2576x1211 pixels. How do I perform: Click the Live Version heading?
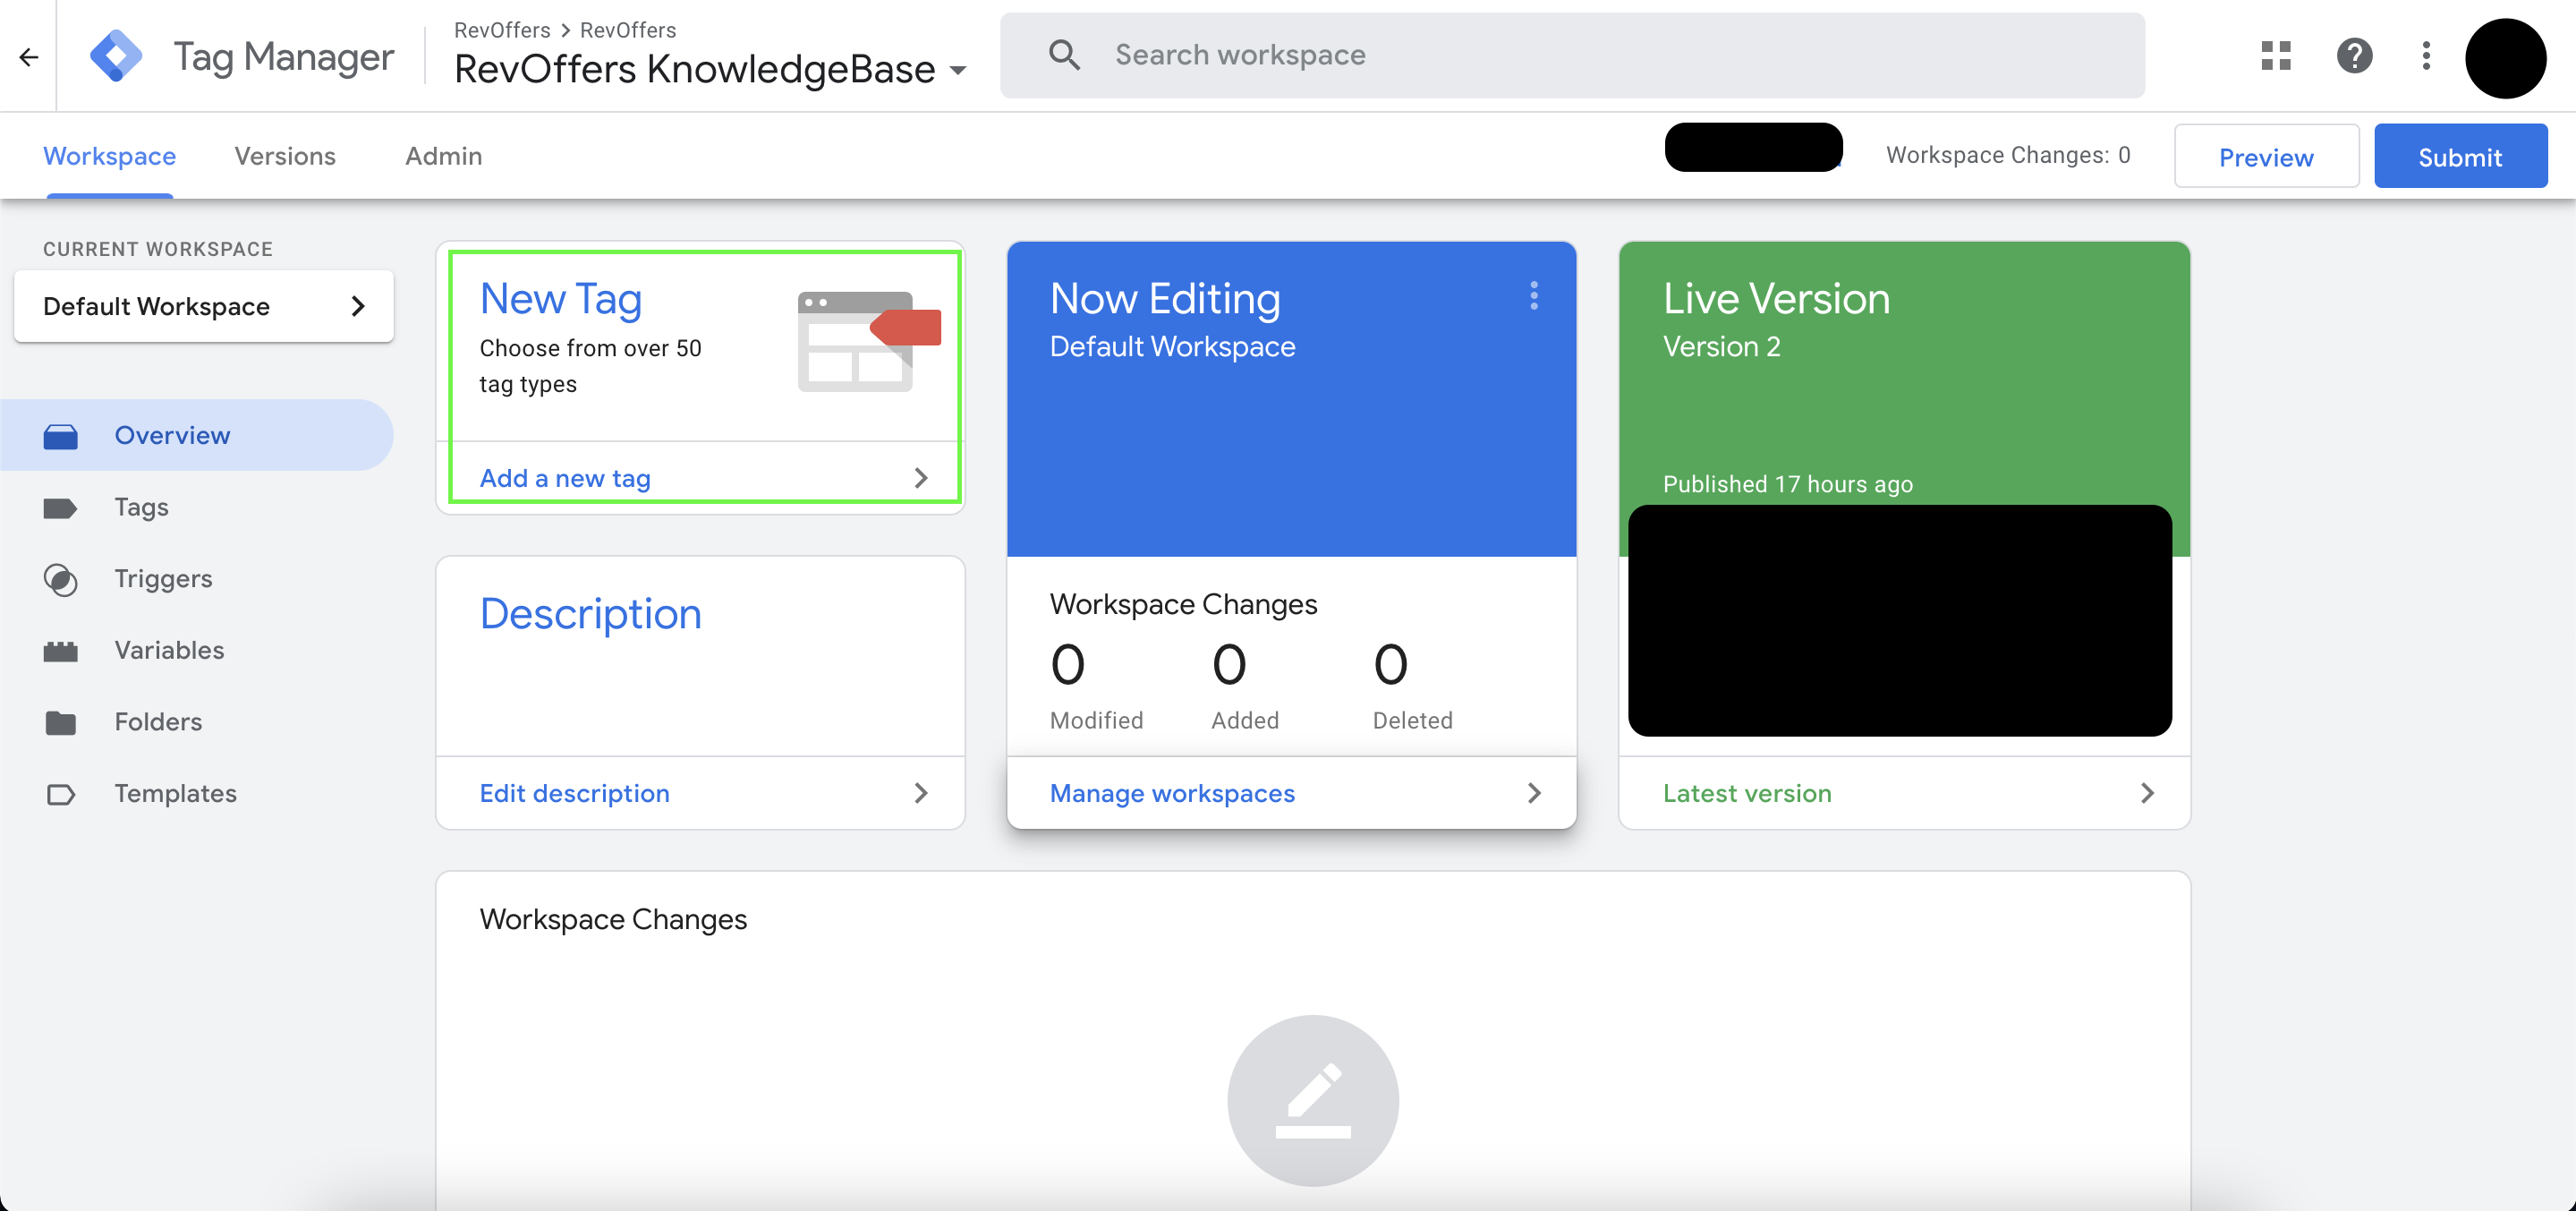(1776, 299)
